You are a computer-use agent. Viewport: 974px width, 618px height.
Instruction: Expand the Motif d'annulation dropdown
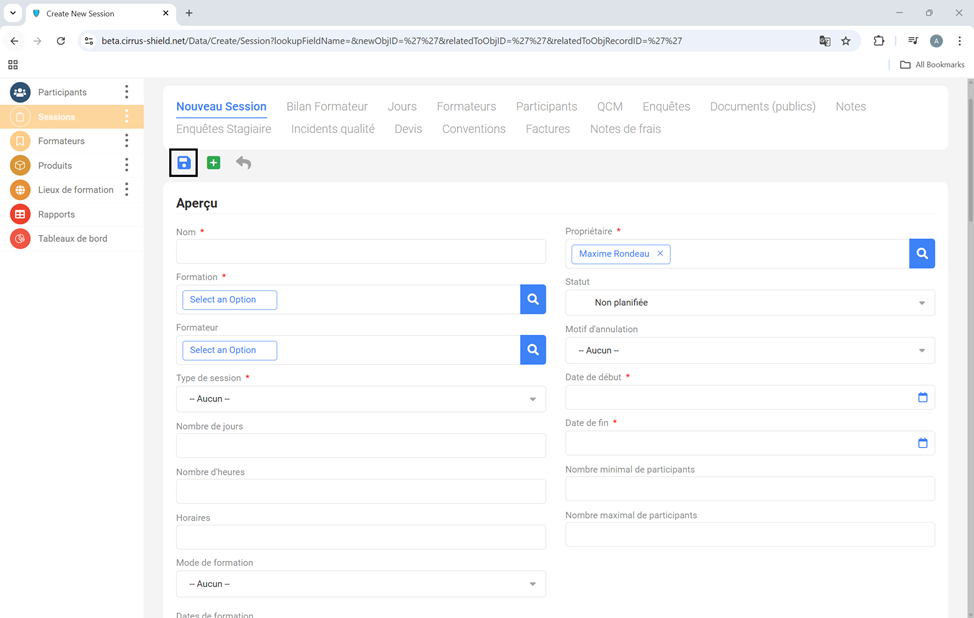(x=750, y=351)
